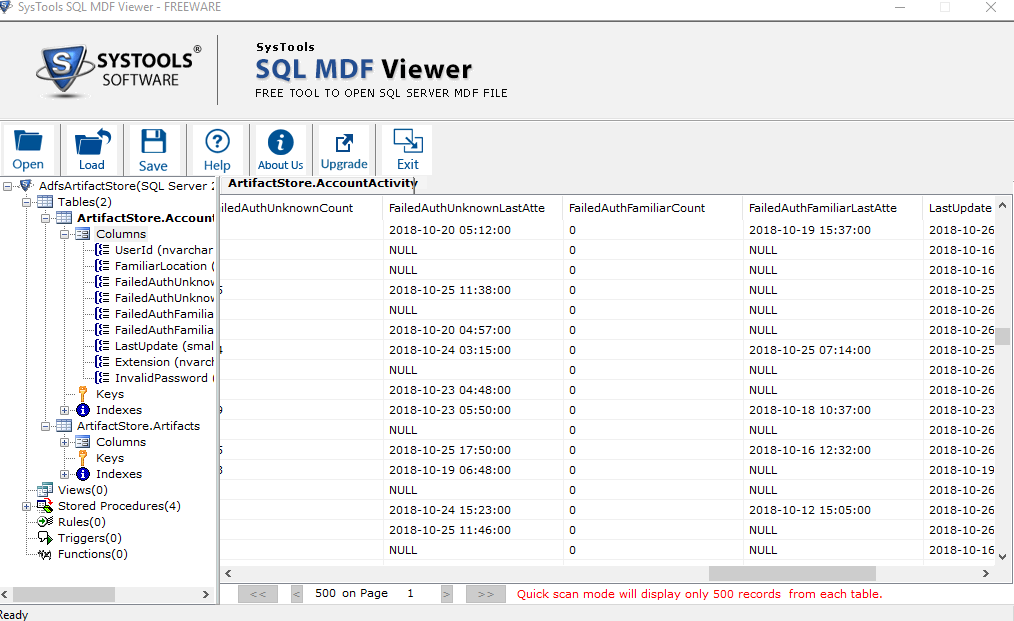The image size is (1014, 621).
Task: Go to the first page with <<
Action: [258, 594]
